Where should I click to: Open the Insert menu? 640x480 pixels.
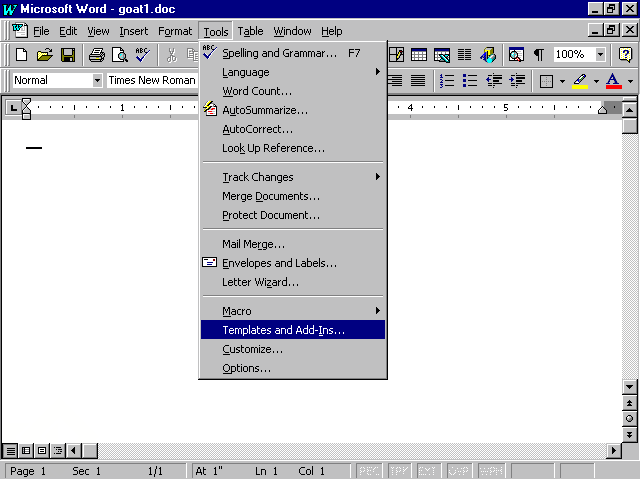coord(133,31)
